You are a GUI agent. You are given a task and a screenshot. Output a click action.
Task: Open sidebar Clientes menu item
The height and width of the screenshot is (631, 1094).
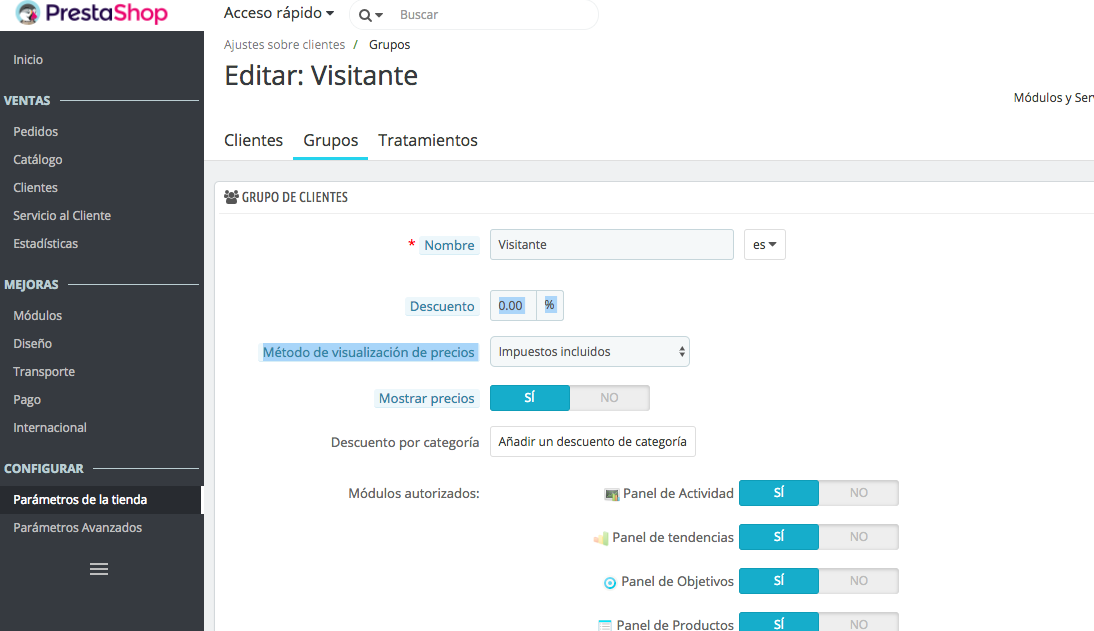[36, 188]
